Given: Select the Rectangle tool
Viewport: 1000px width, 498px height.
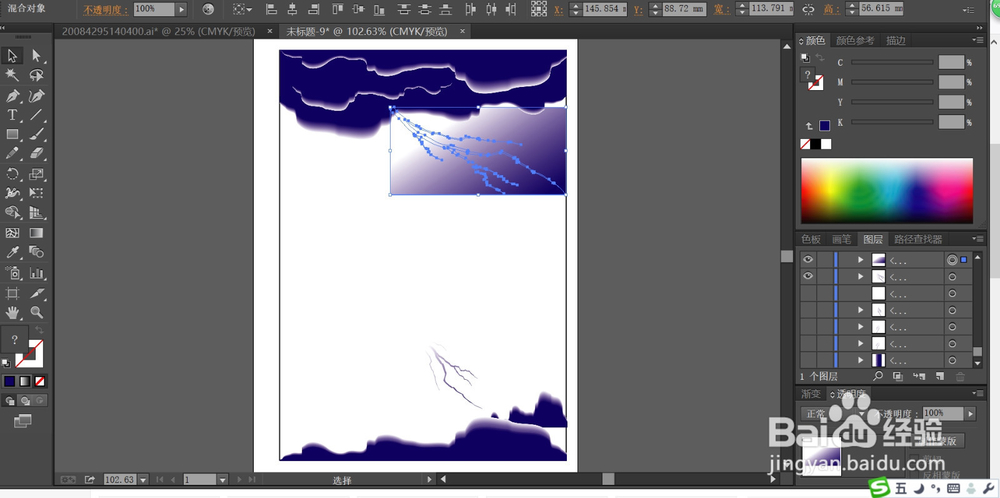Looking at the screenshot, I should tap(12, 134).
